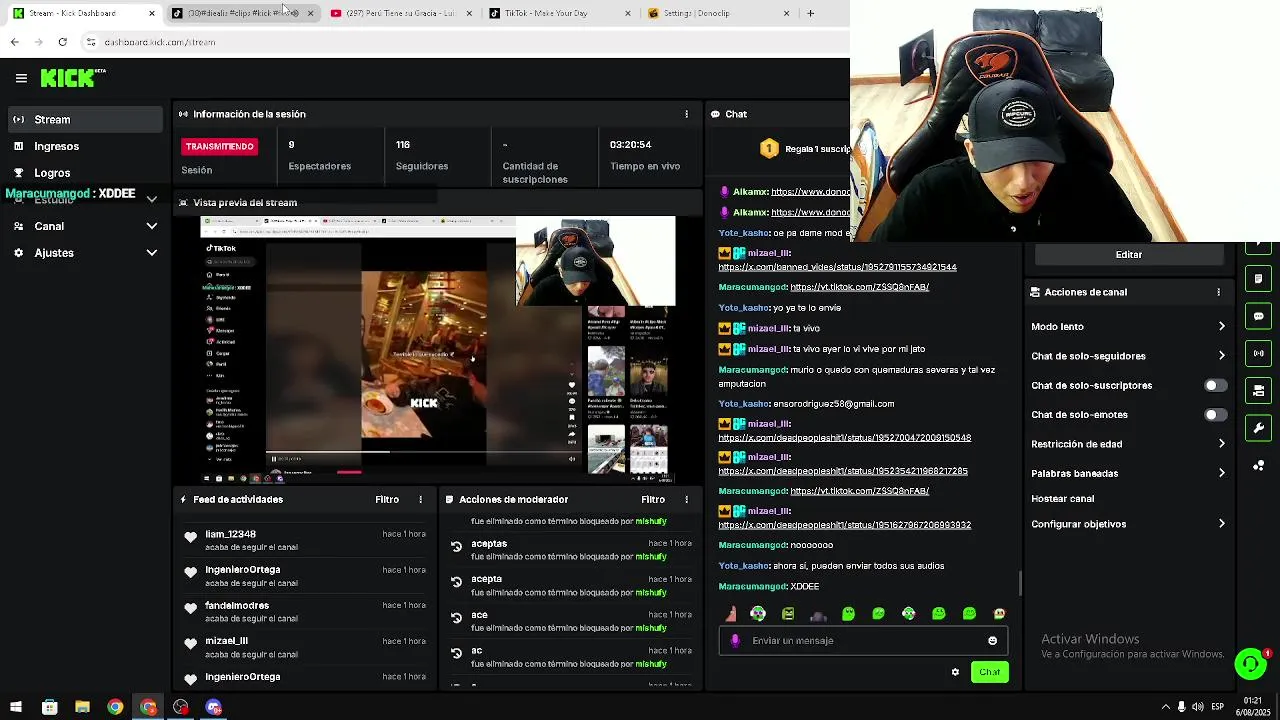The width and height of the screenshot is (1280, 720).
Task: Toggle Chat de solo-suscriptores switch
Action: 1215,385
